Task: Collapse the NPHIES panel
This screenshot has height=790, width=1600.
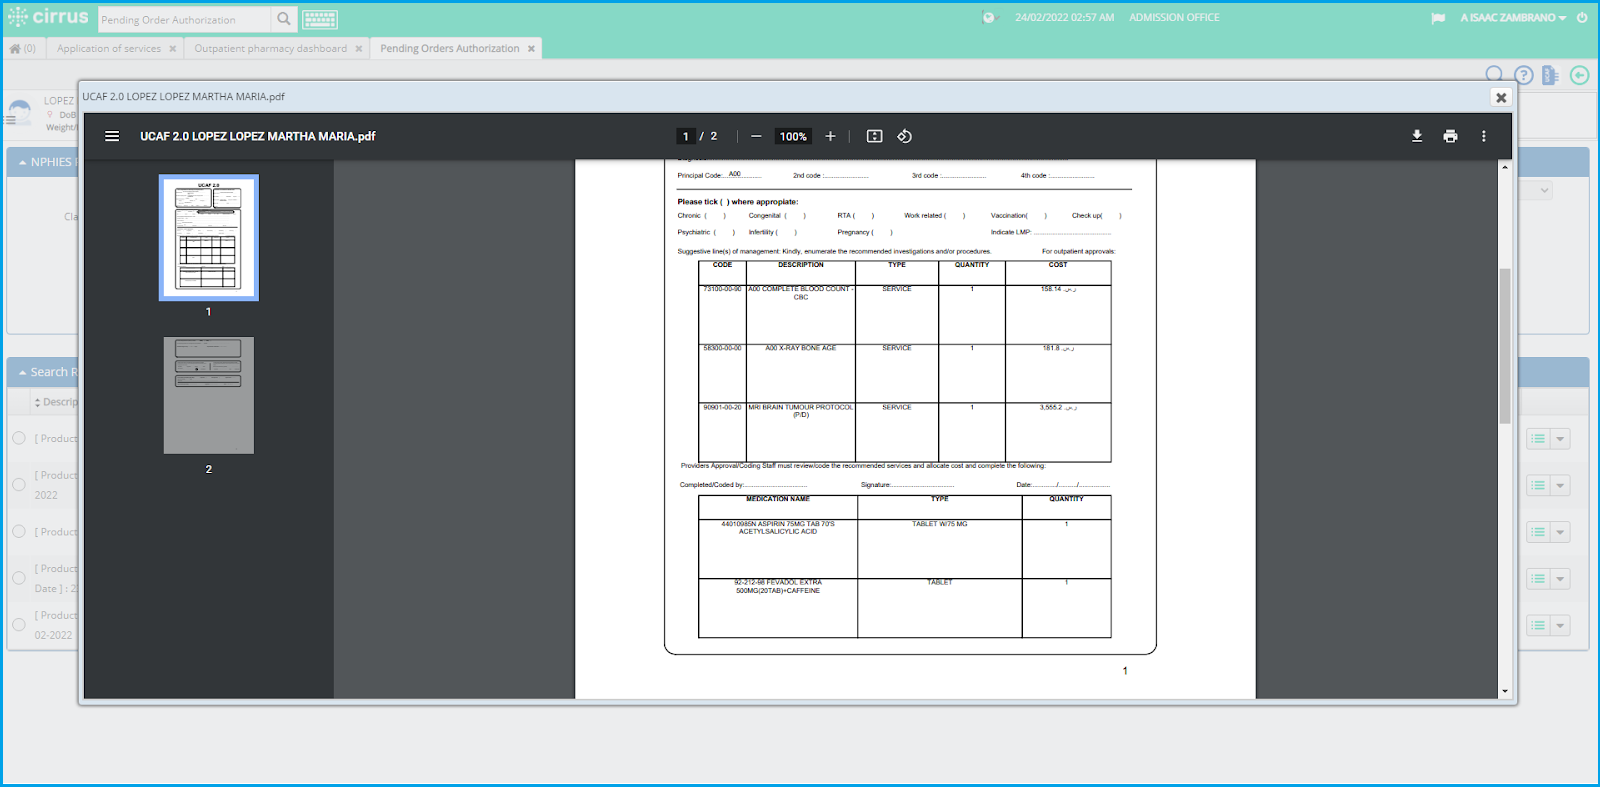Action: point(23,162)
